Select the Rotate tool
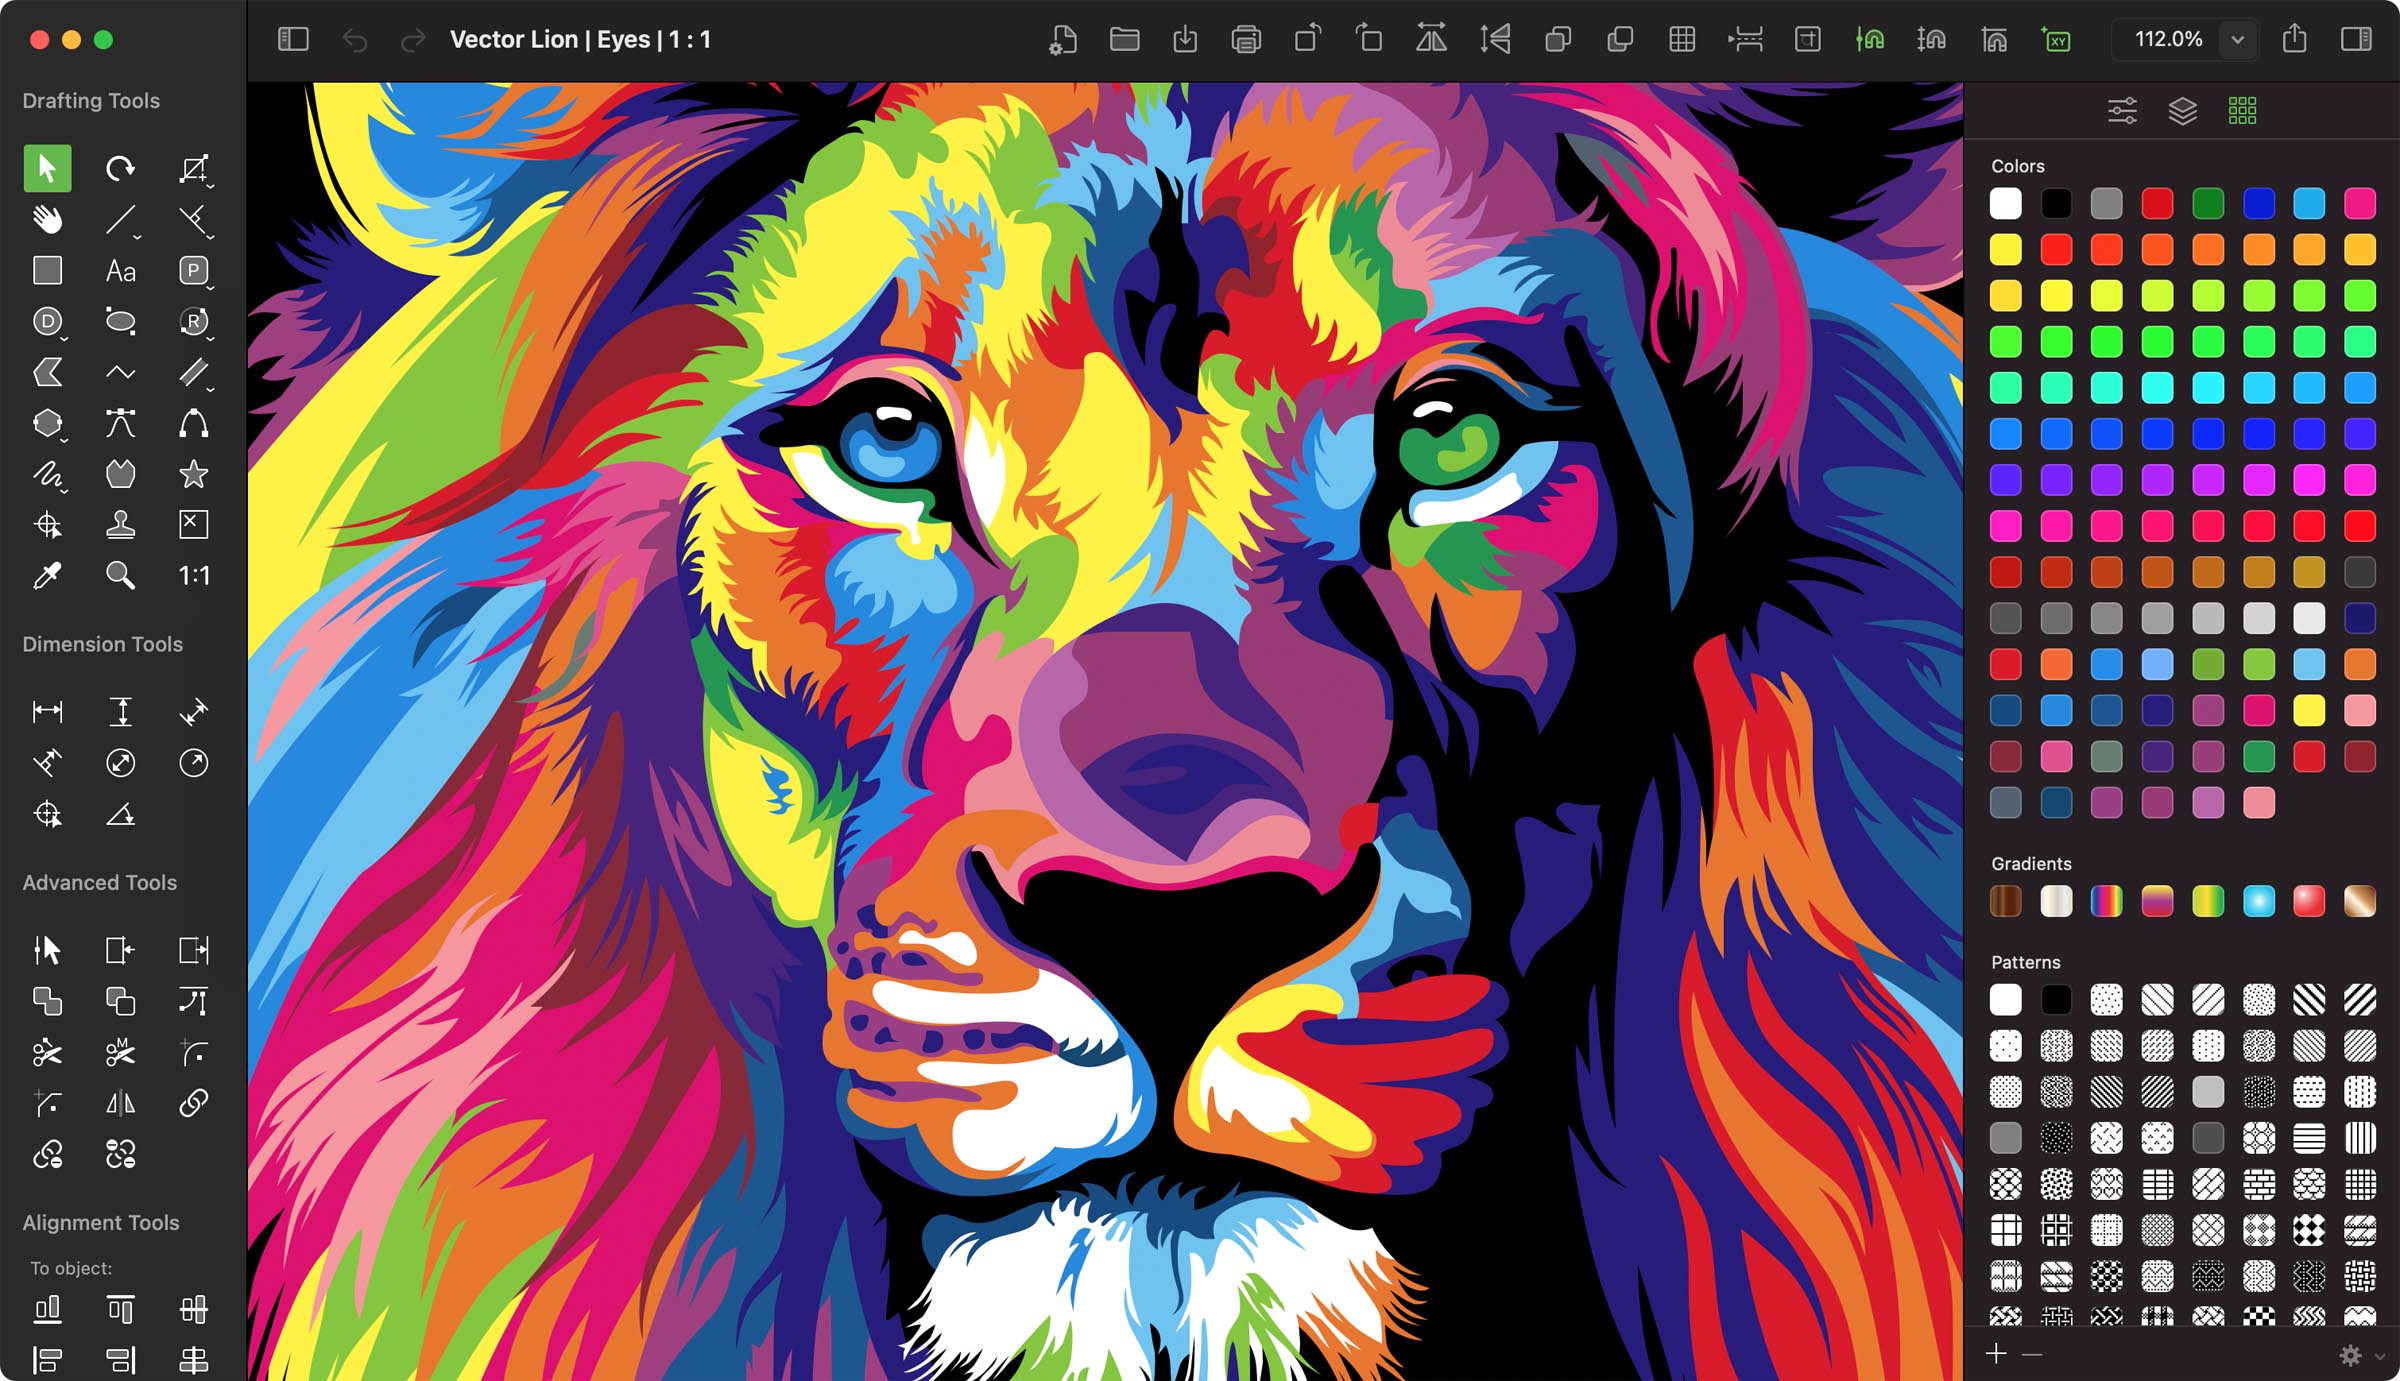2400x1381 pixels. pyautogui.click(x=120, y=168)
